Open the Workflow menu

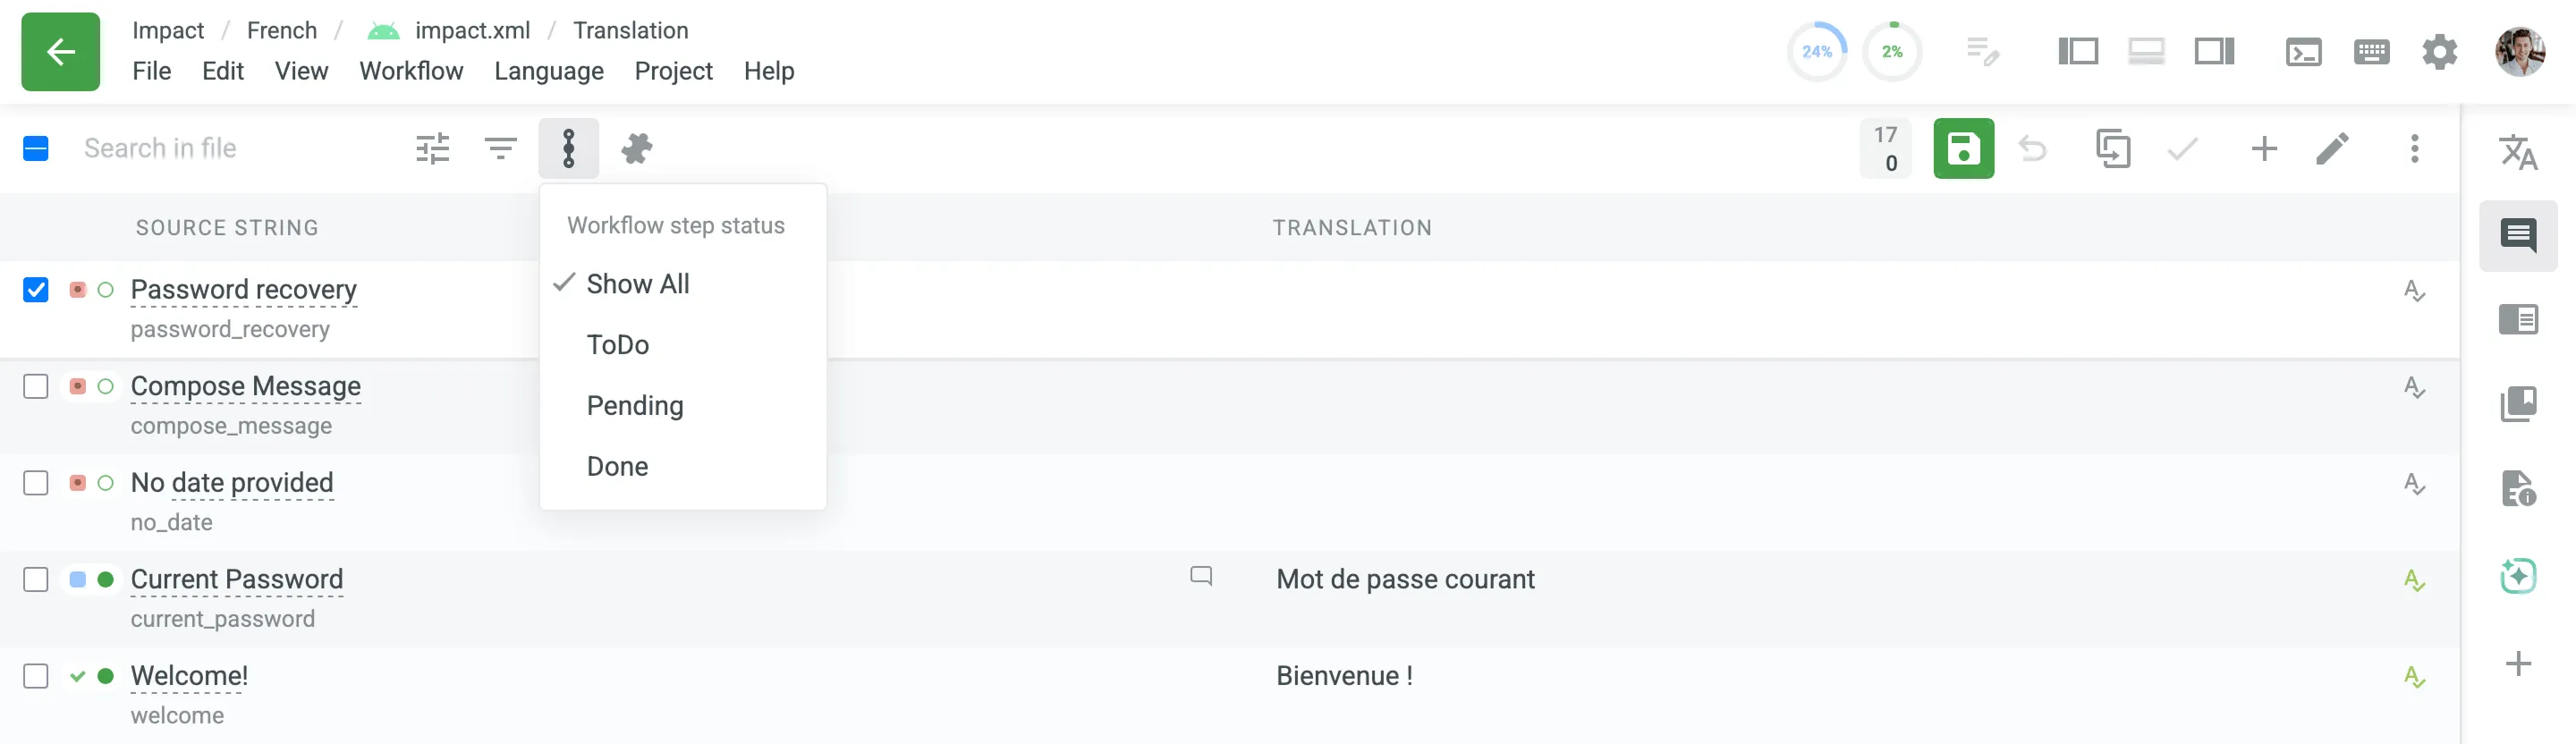coord(411,71)
